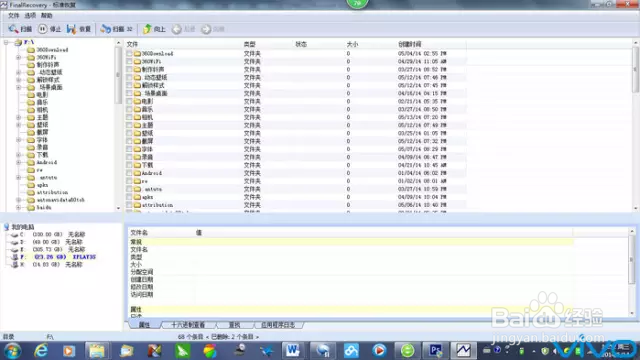Open the 应用程序日志 tab
The height and width of the screenshot is (360, 640).
[x=278, y=325]
